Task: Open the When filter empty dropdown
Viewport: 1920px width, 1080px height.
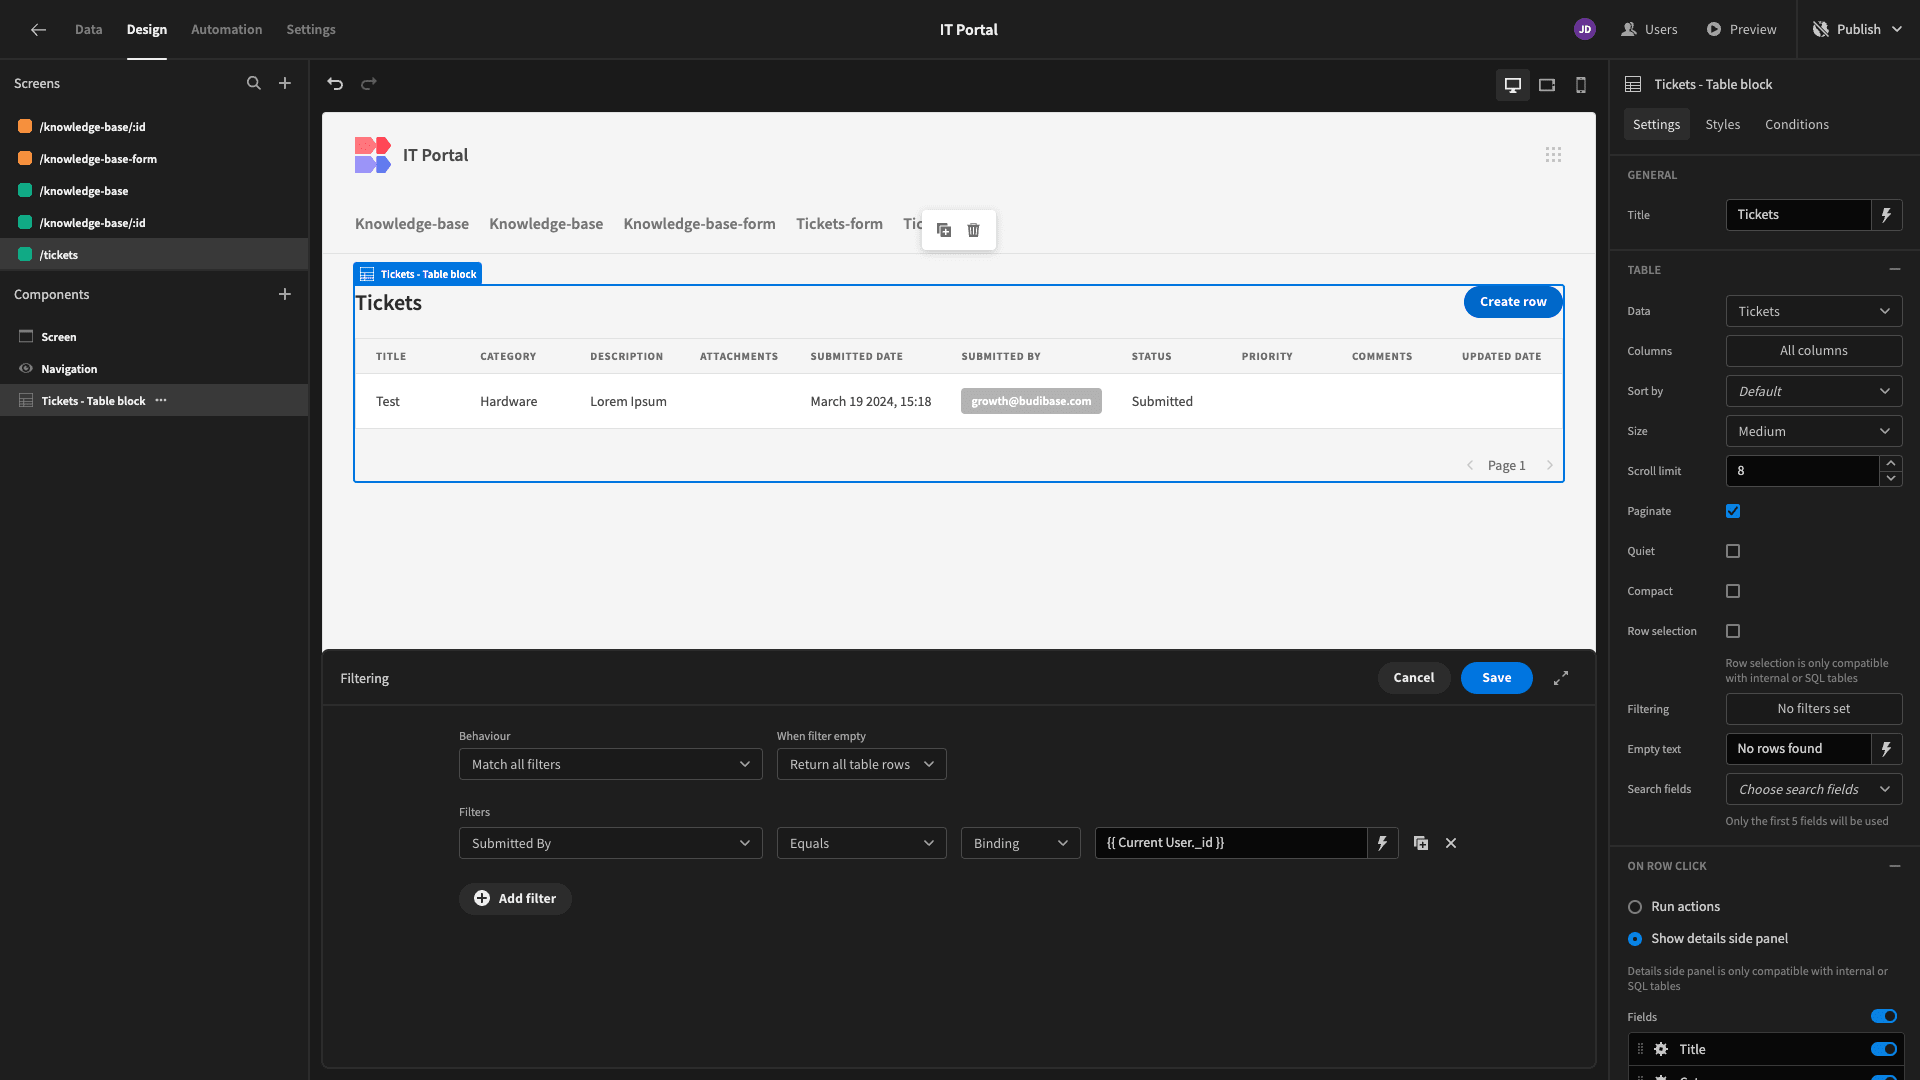Action: click(862, 764)
